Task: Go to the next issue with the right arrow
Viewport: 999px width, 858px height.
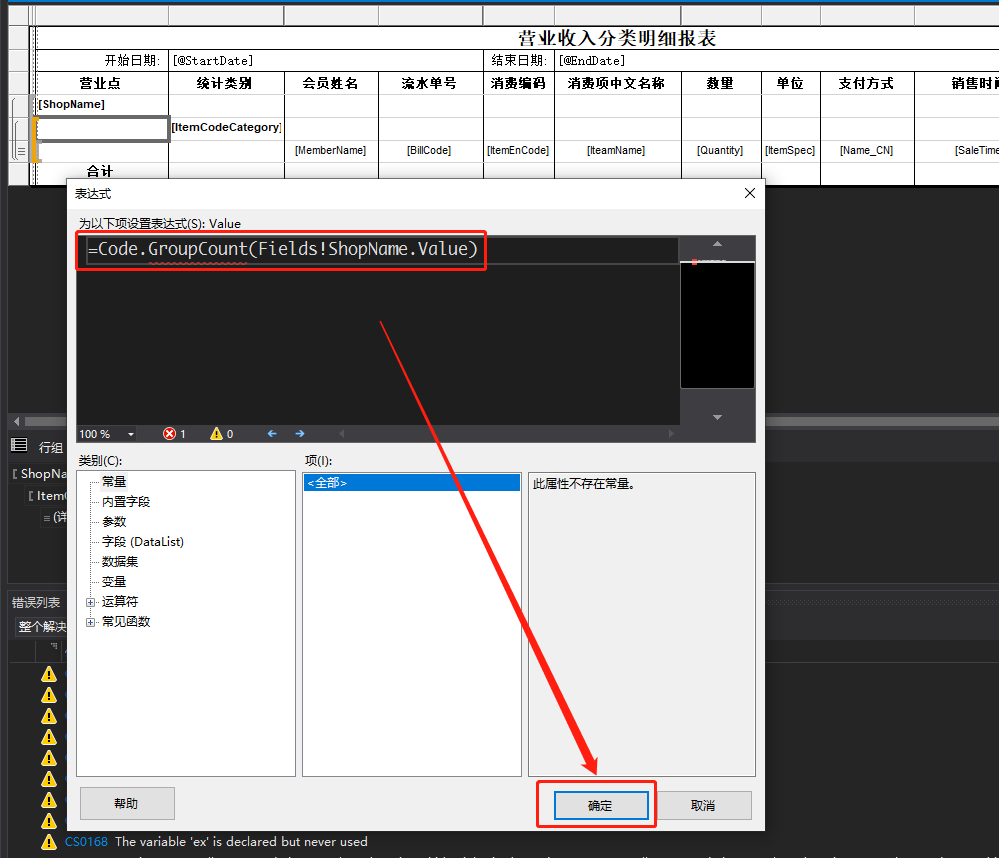Action: tap(300, 434)
